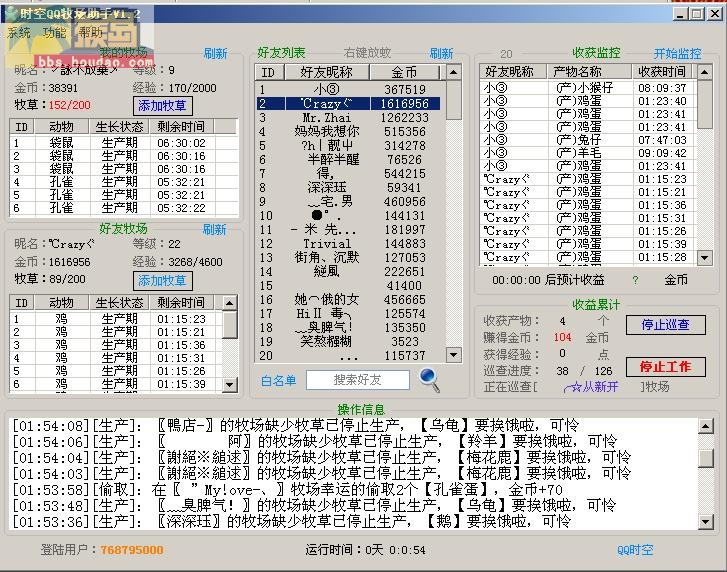727x572 pixels.
Task: Click the magnifier search icon
Action: (429, 380)
